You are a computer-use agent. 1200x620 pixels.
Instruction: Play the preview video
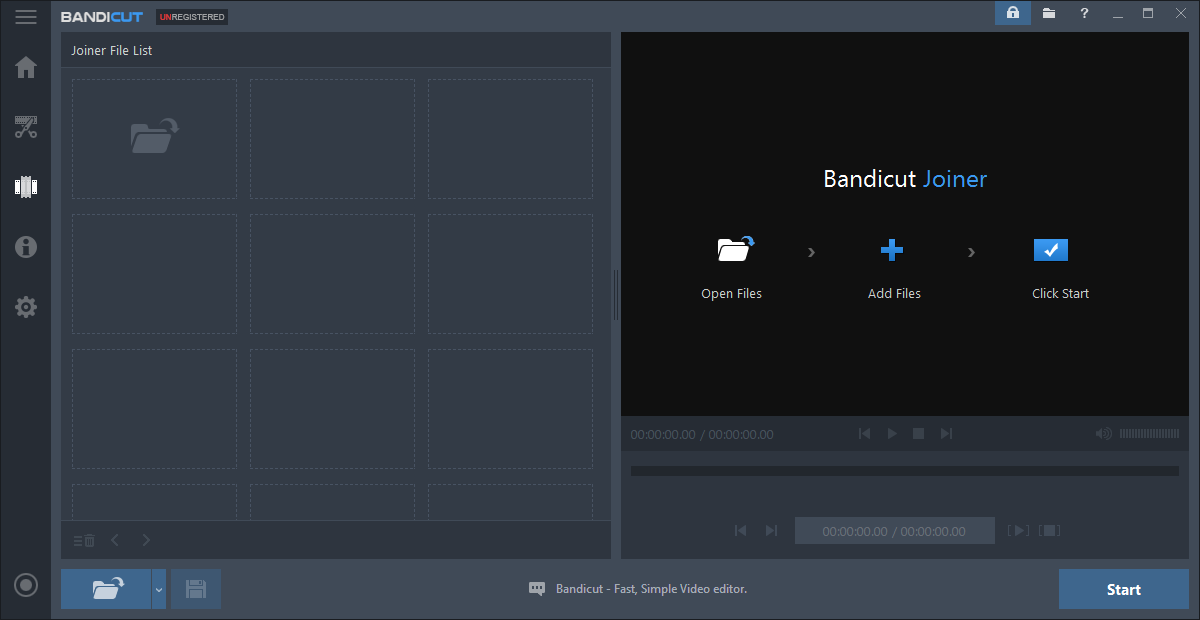pyautogui.click(x=892, y=434)
